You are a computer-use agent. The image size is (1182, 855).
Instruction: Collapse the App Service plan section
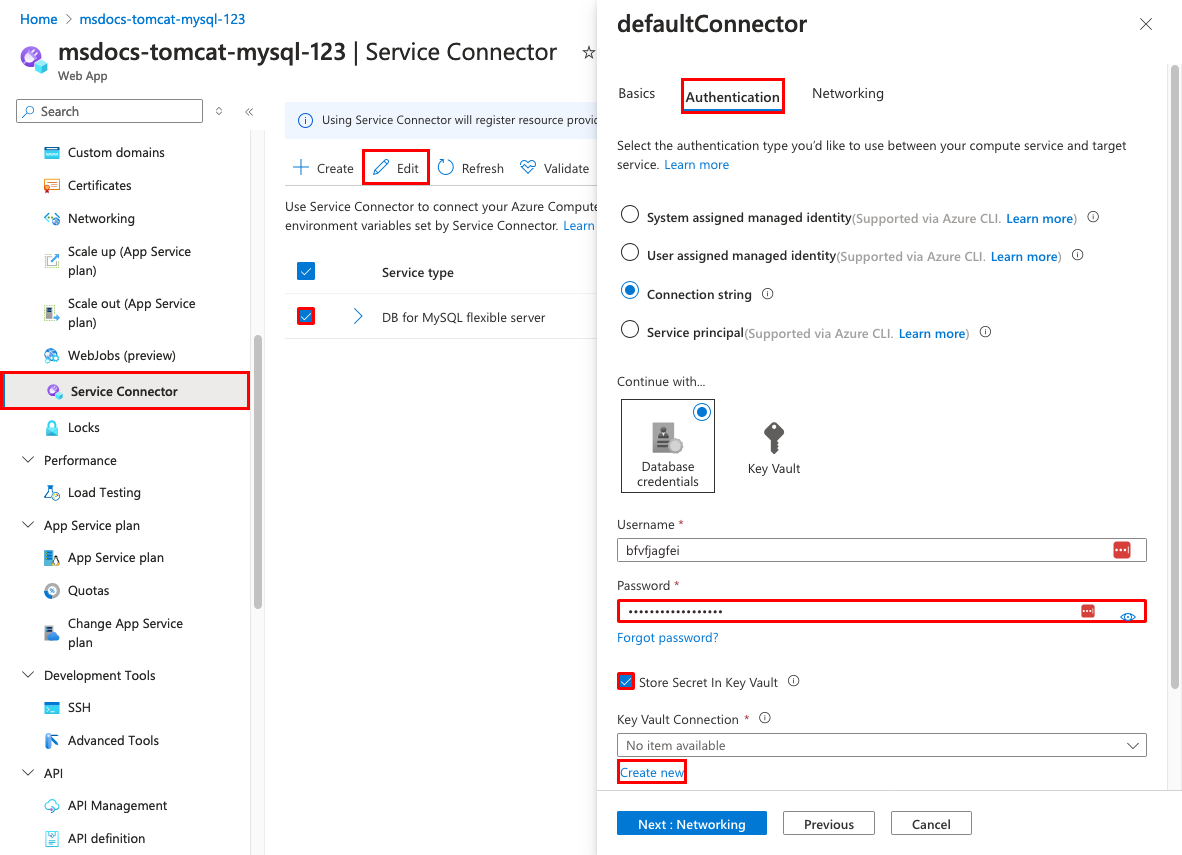tap(28, 525)
